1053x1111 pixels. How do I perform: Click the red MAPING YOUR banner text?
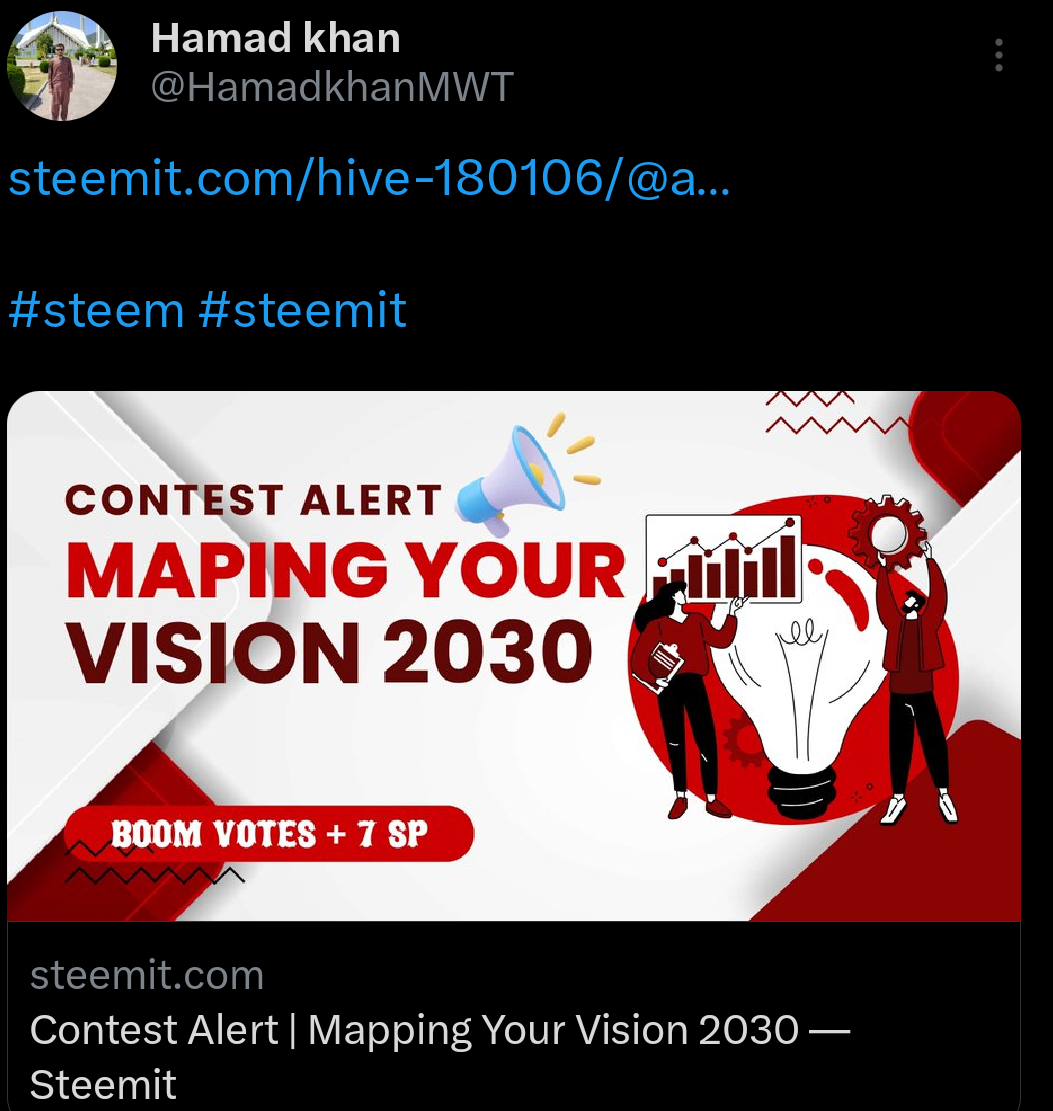pos(347,571)
